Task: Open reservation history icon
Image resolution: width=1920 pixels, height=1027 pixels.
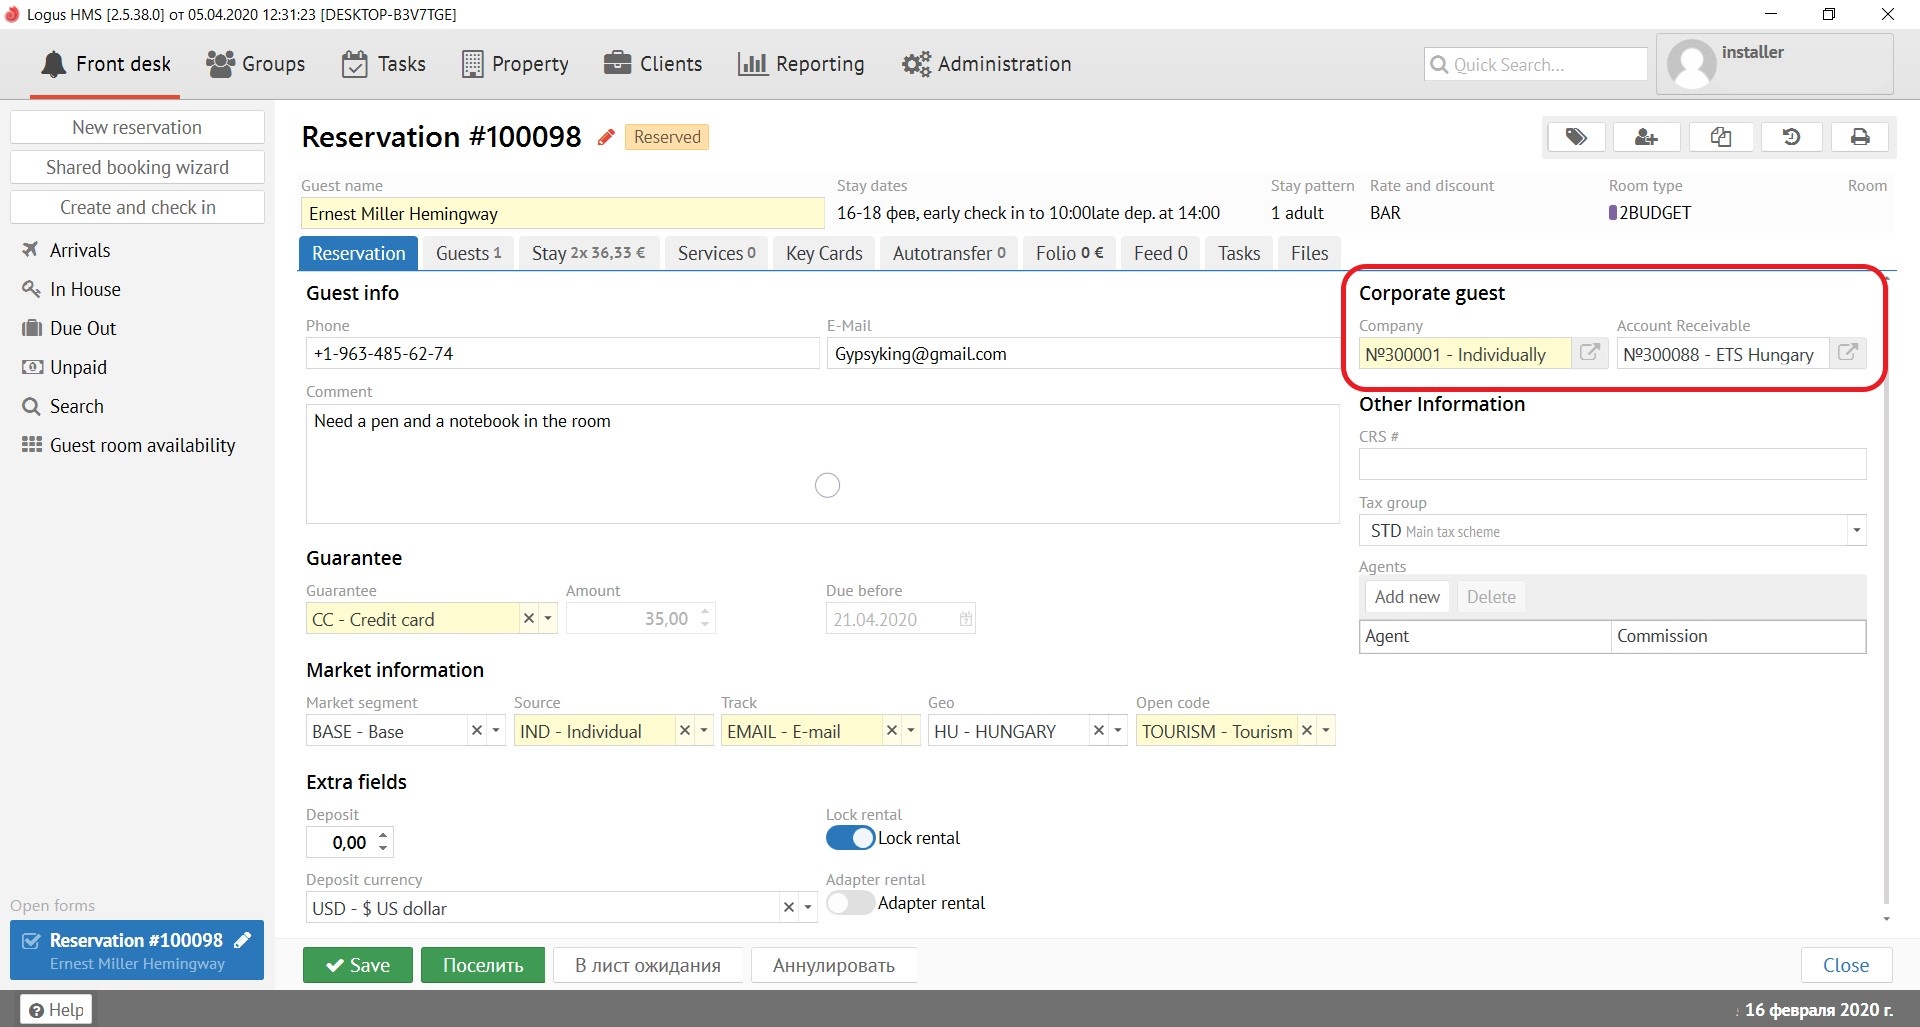Action: 1791,137
